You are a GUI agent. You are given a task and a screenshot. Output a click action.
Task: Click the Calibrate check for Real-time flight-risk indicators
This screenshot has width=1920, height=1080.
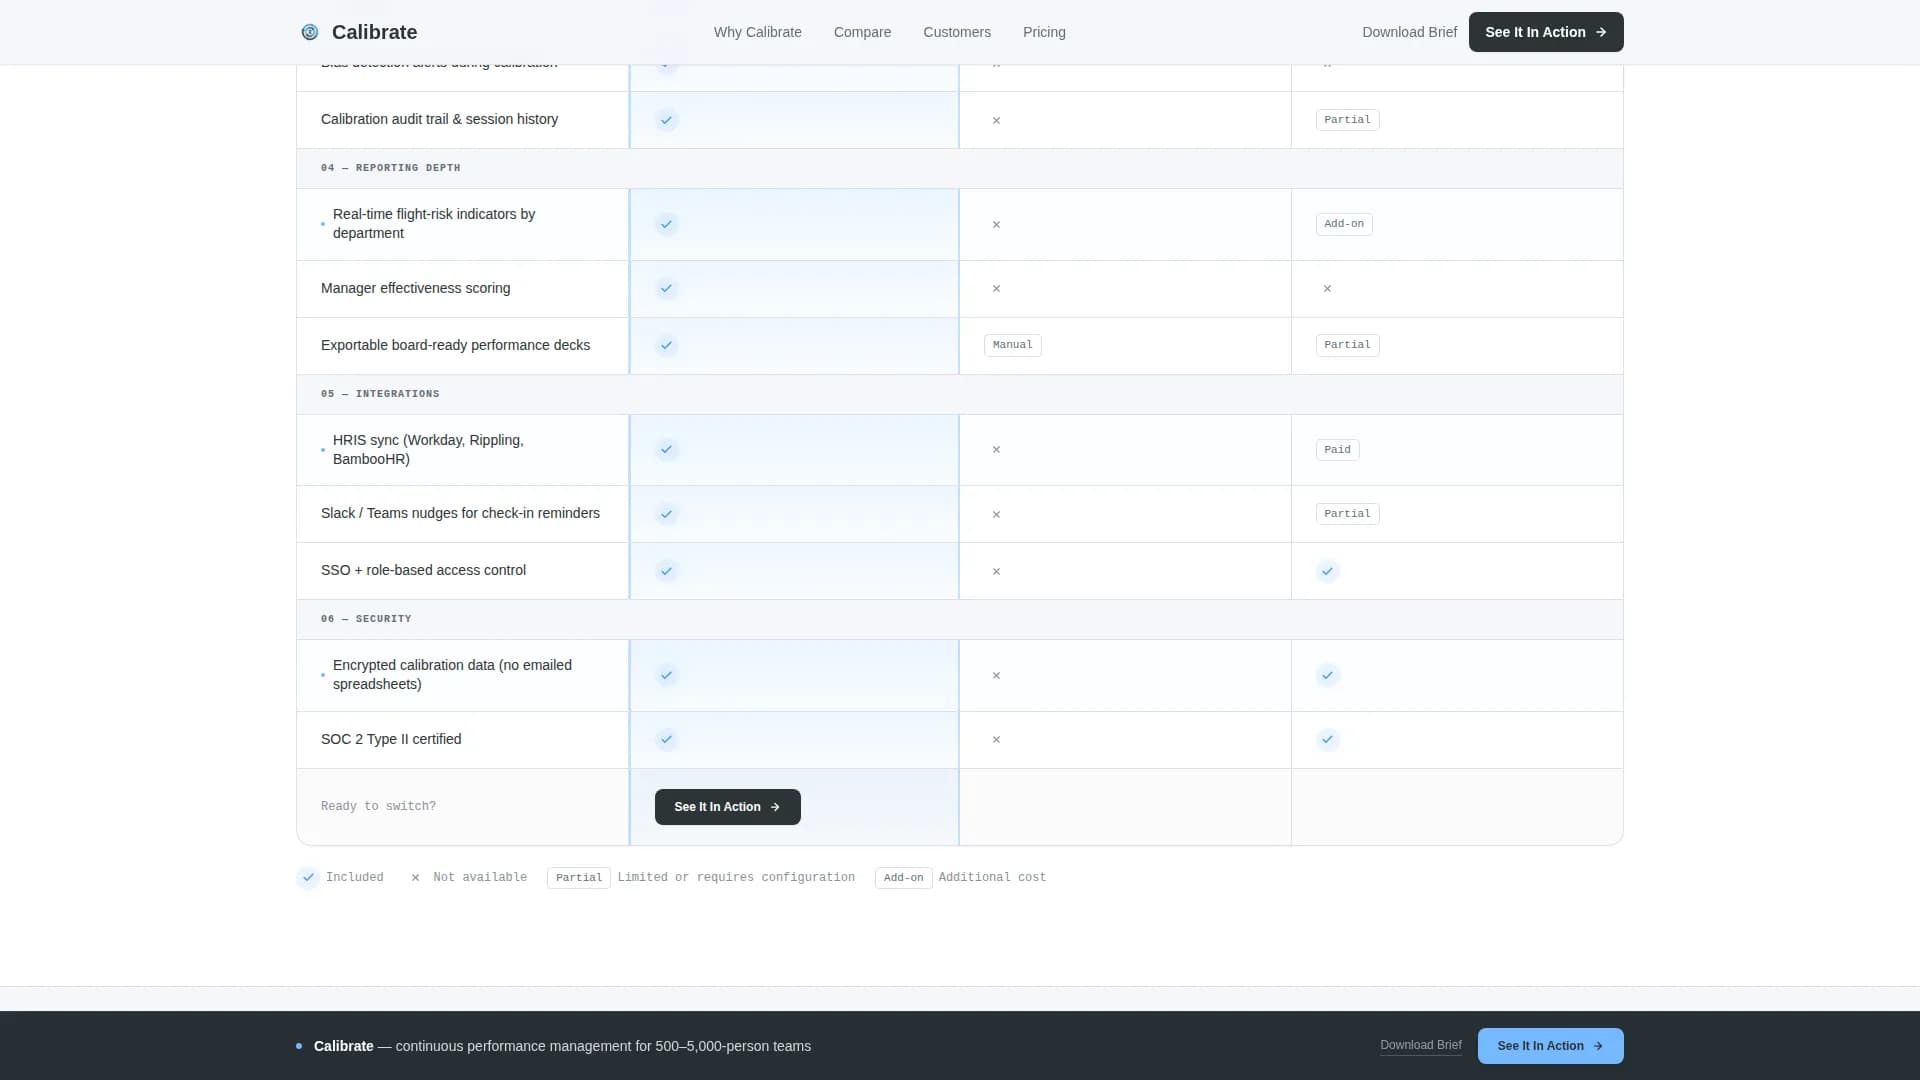666,224
